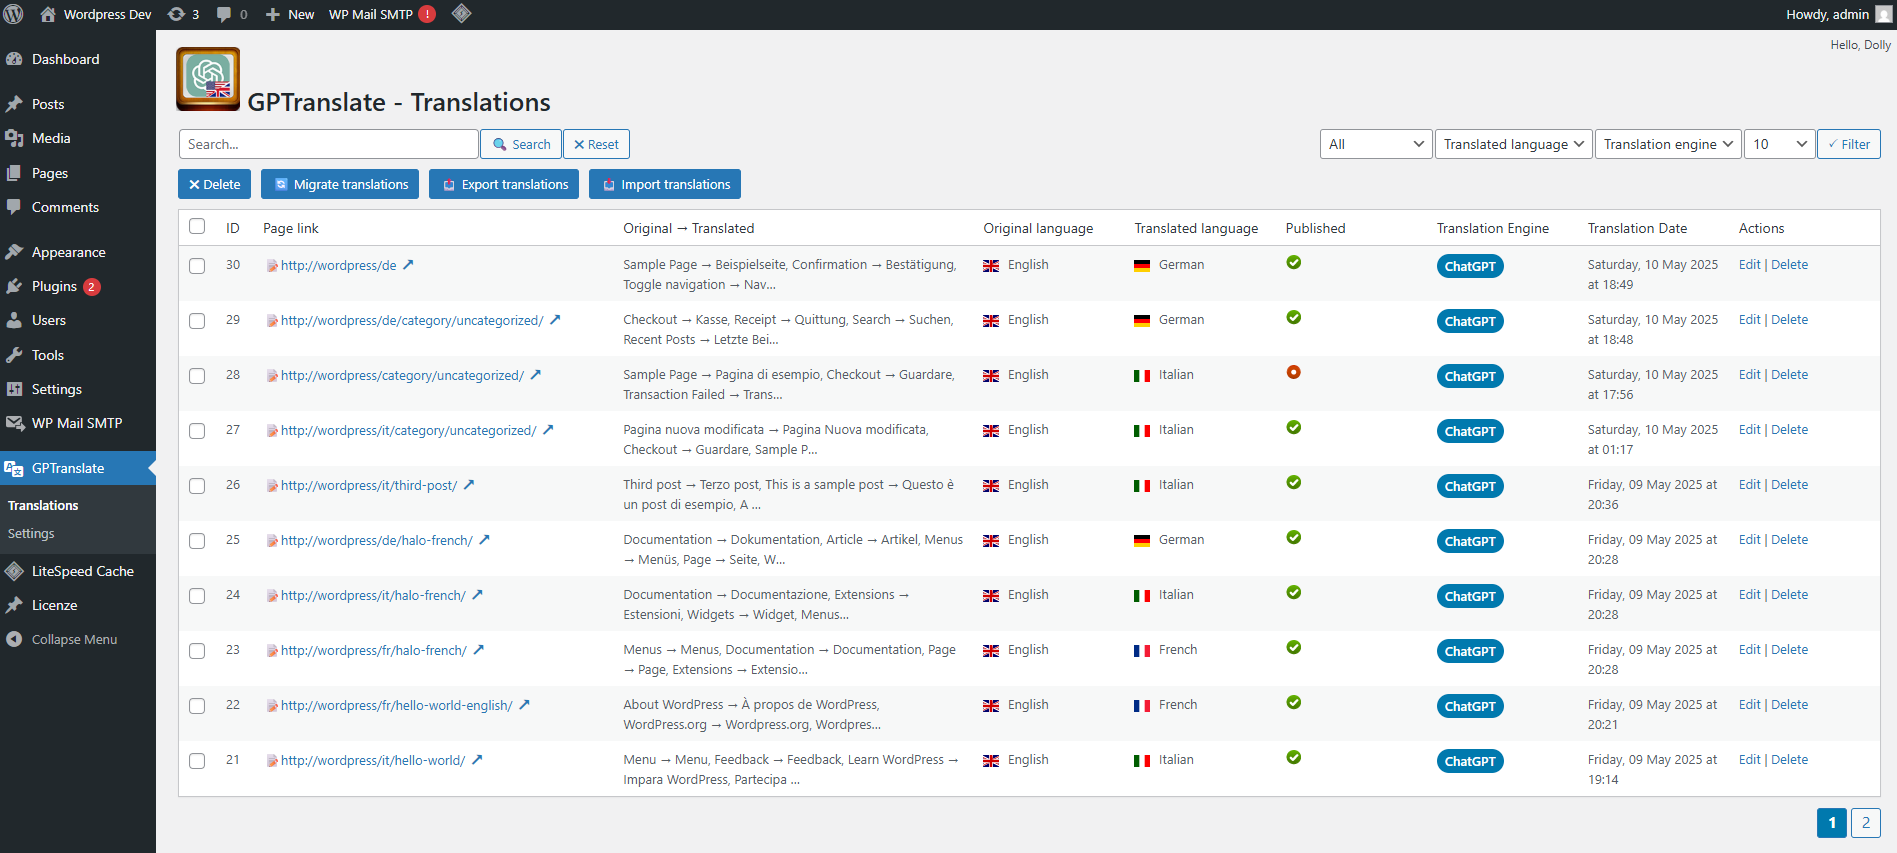Viewport: 1897px width, 853px height.
Task: Toggle the select-all checkbox in table header
Action: (x=197, y=227)
